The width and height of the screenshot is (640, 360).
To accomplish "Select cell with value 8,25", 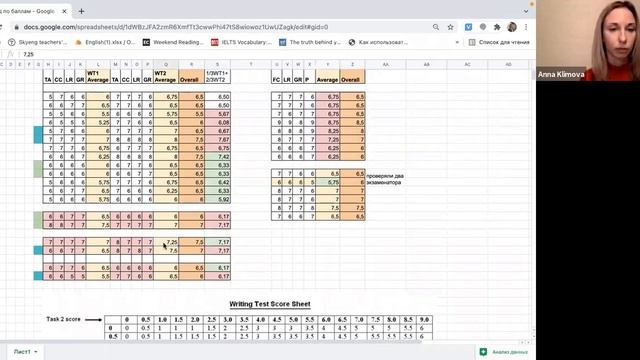I will click(327, 131).
